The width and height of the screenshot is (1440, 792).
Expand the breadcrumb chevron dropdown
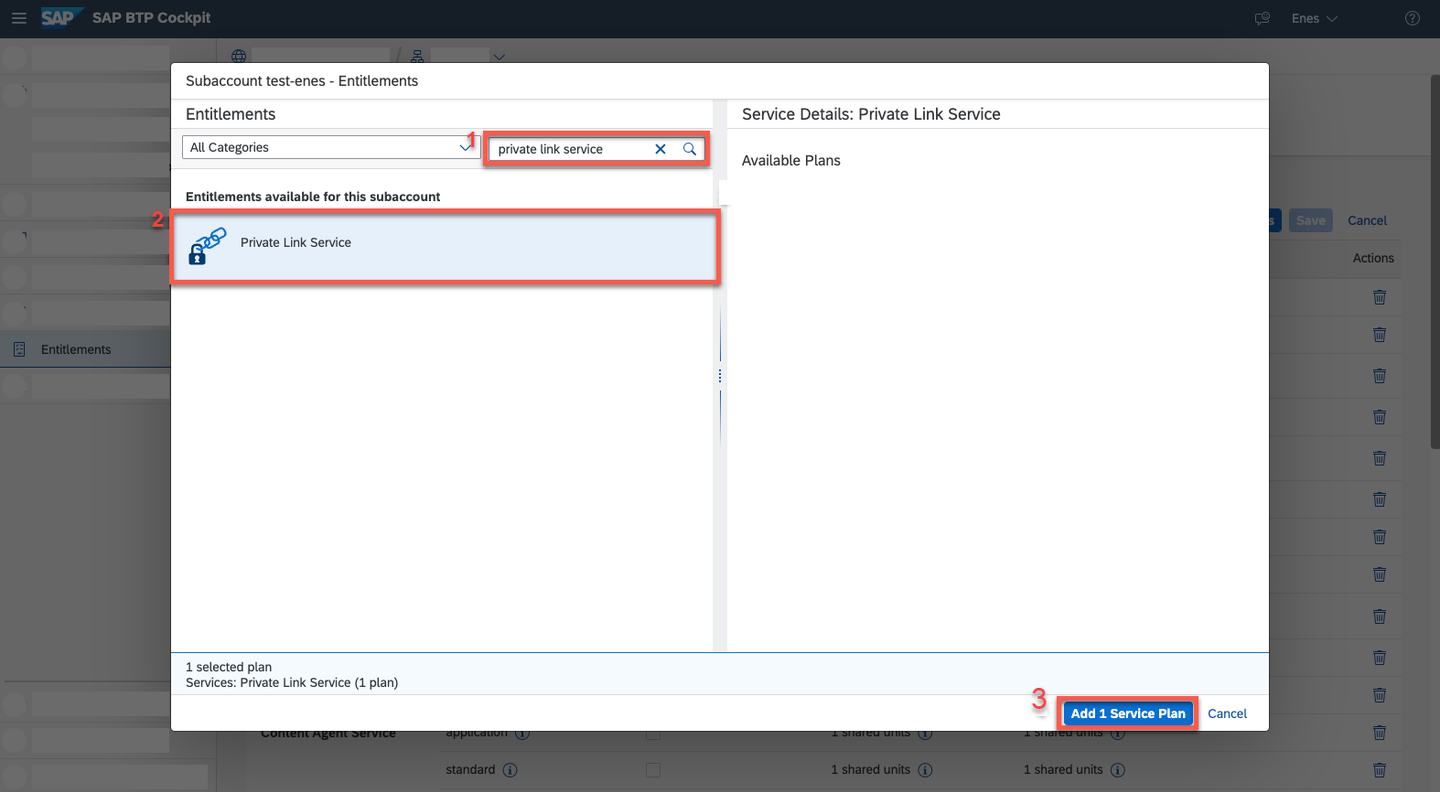(x=499, y=56)
